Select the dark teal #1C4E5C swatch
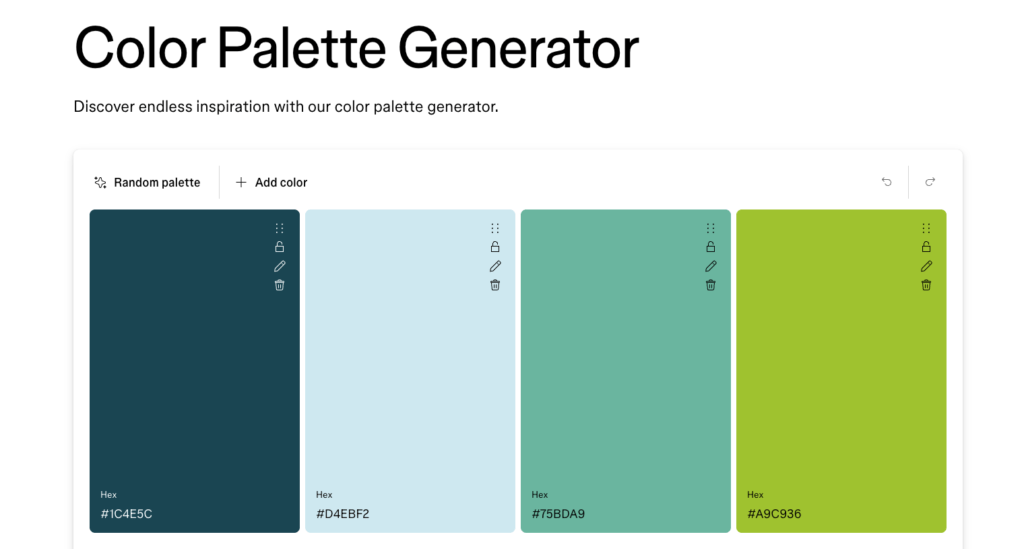1024x549 pixels. (195, 371)
